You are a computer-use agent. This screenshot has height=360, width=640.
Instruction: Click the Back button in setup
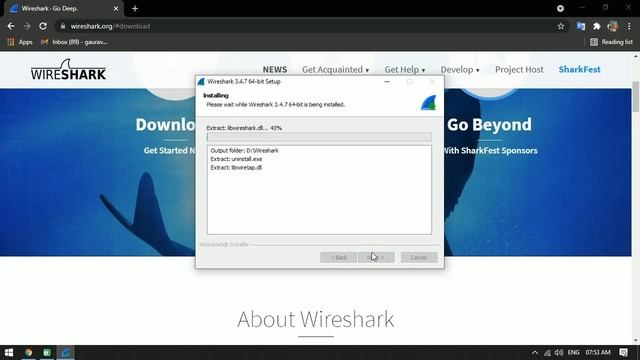click(338, 257)
